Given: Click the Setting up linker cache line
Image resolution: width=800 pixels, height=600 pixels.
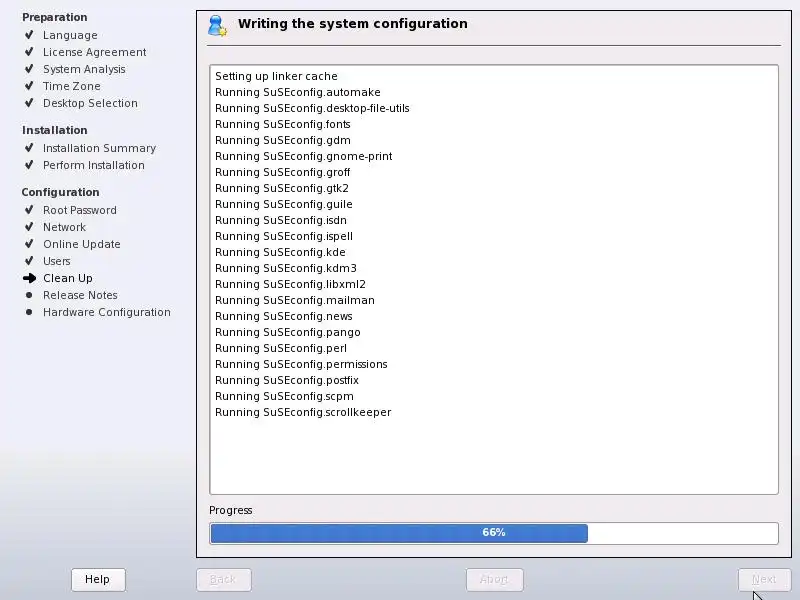Looking at the screenshot, I should pos(276,76).
